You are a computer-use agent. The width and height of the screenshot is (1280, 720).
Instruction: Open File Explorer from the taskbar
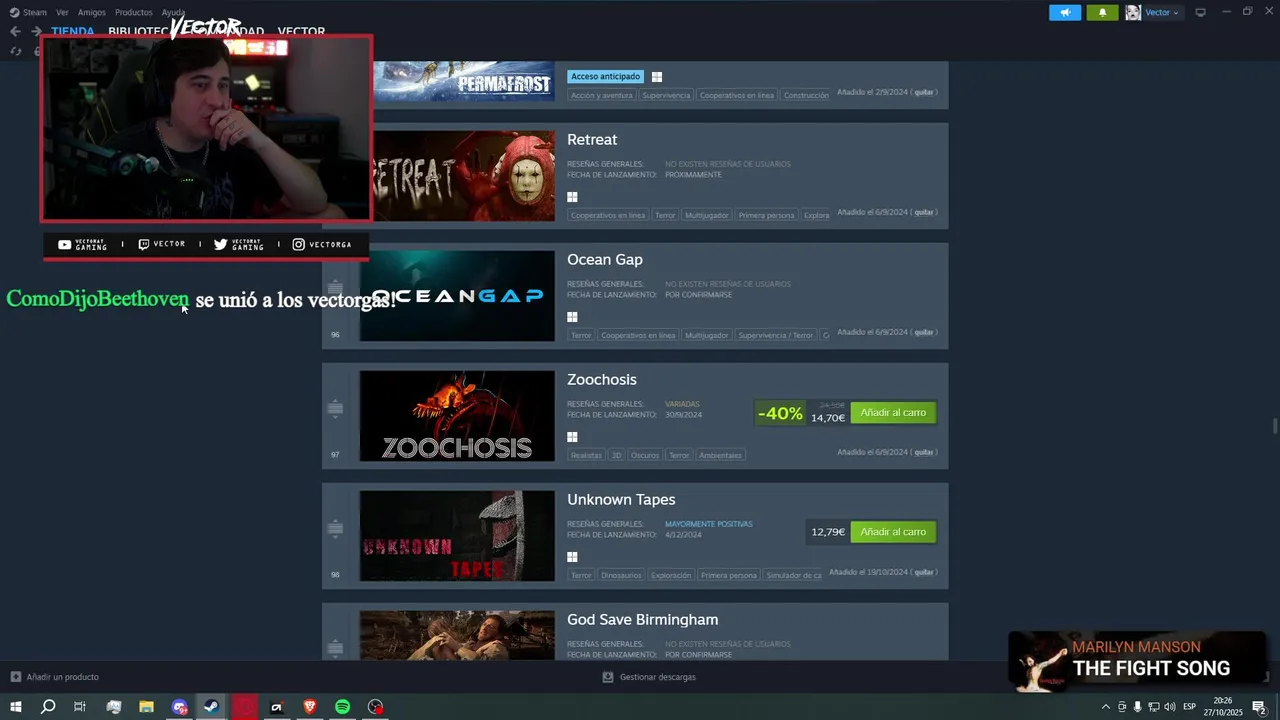146,707
